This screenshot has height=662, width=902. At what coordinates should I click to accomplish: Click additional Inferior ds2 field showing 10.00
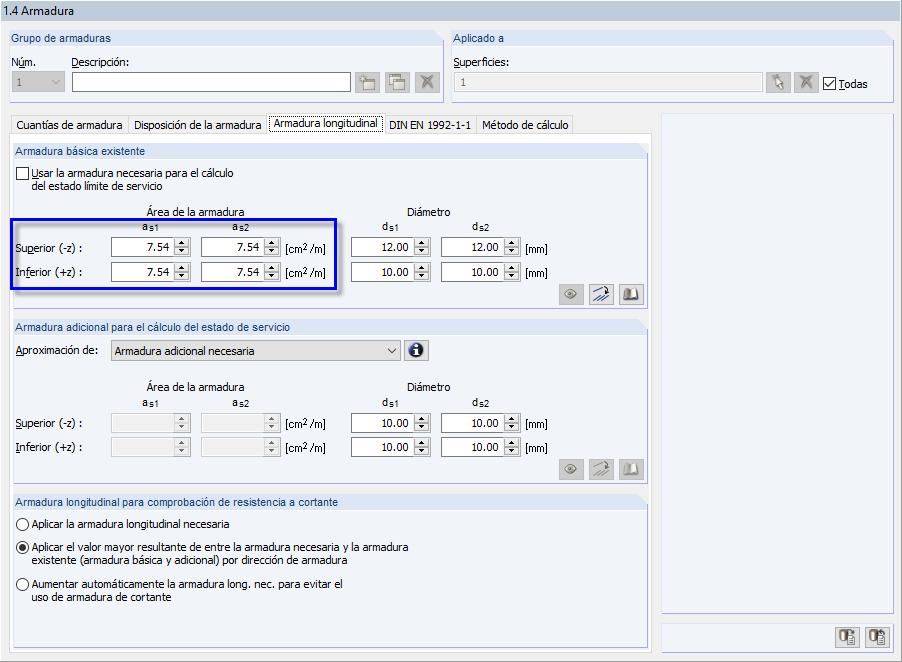473,447
